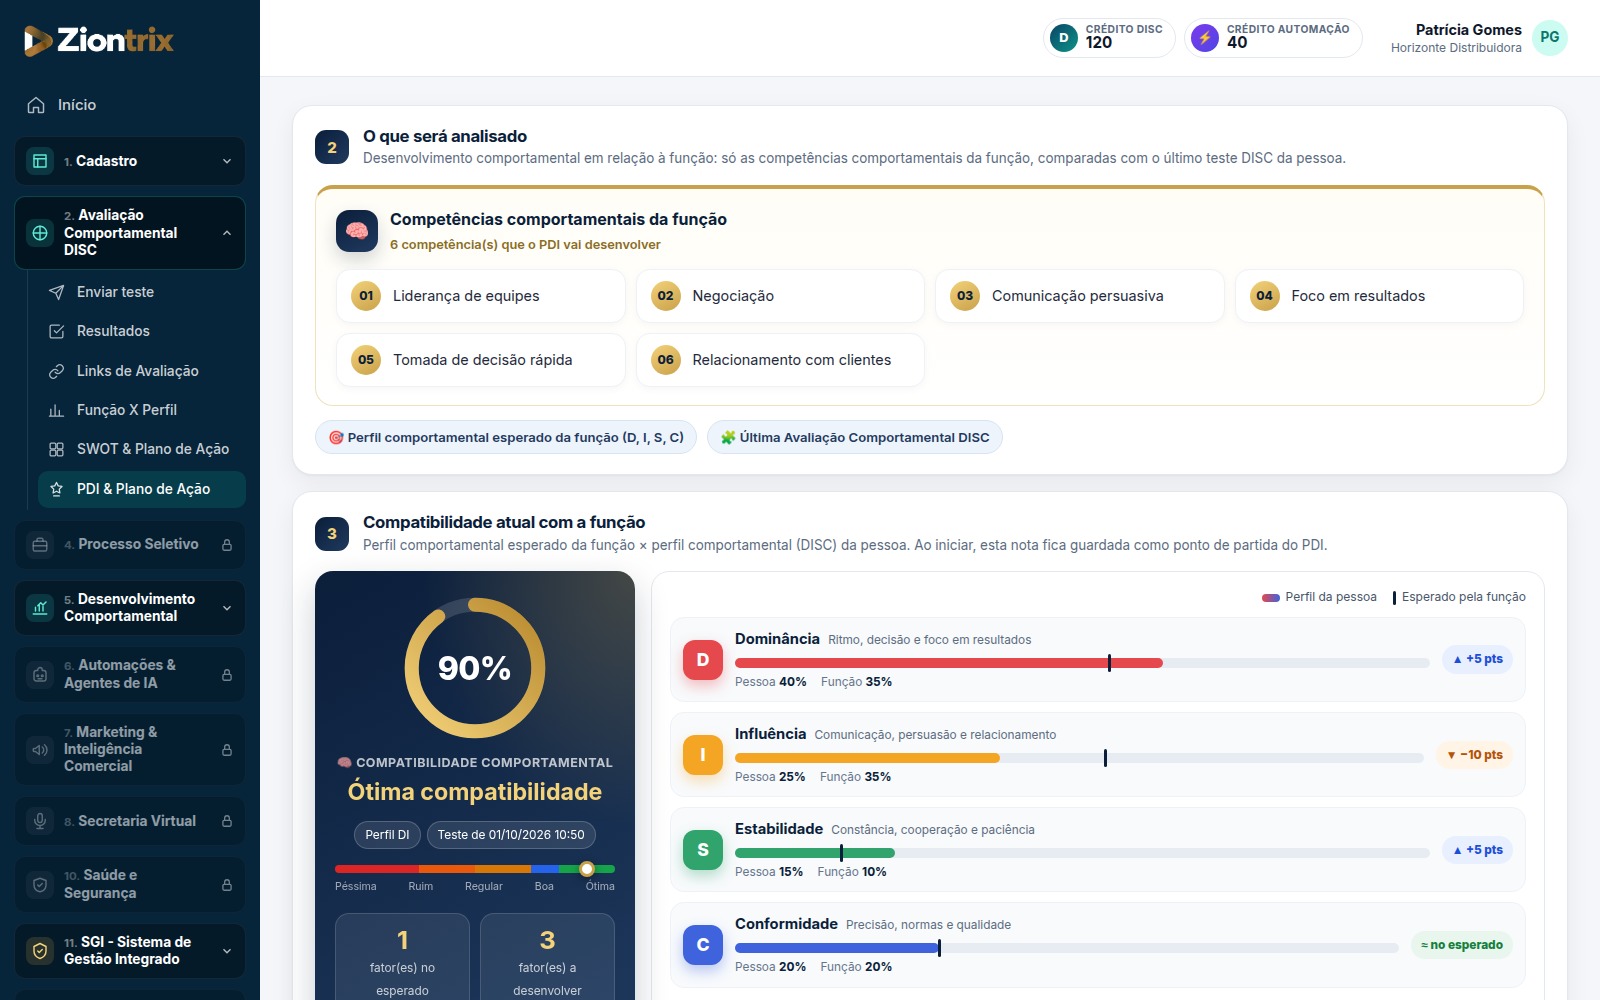
Task: Expand the Desenvolvimento Comportamental chevron
Action: (x=227, y=608)
